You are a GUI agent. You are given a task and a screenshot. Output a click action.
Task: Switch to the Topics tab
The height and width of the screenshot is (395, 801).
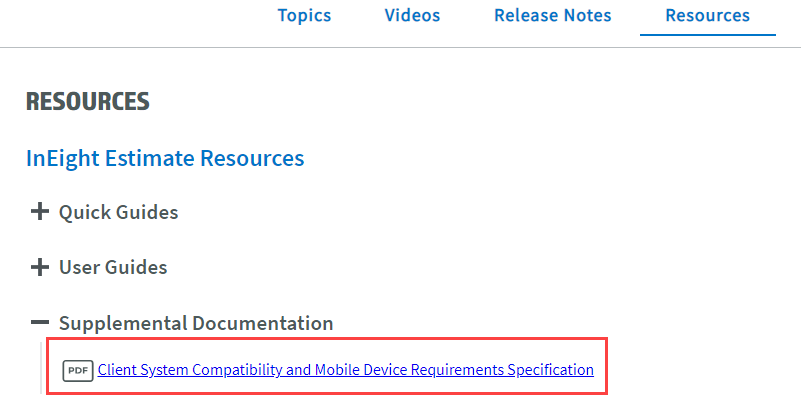(x=304, y=15)
